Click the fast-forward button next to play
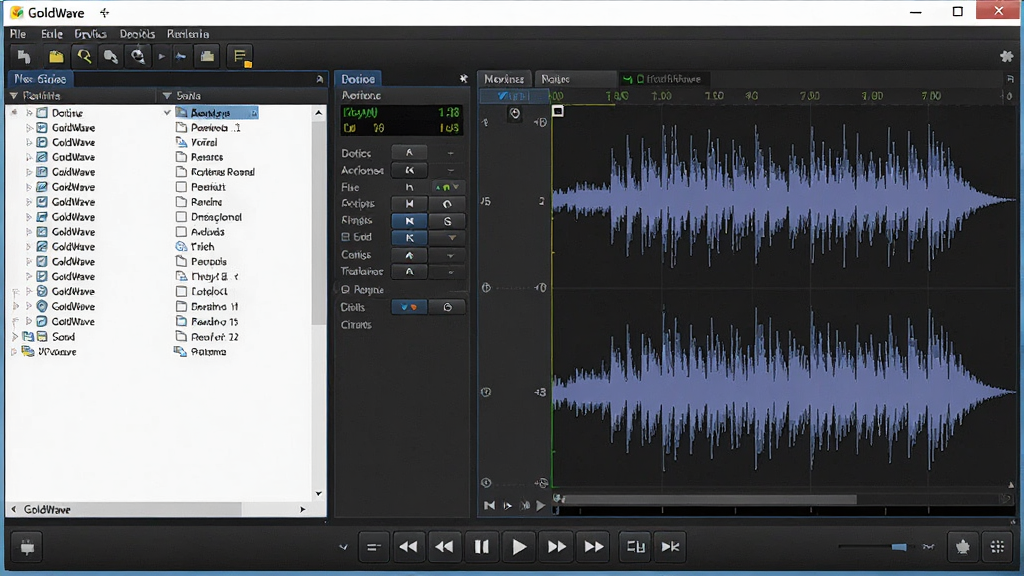 pyautogui.click(x=556, y=547)
